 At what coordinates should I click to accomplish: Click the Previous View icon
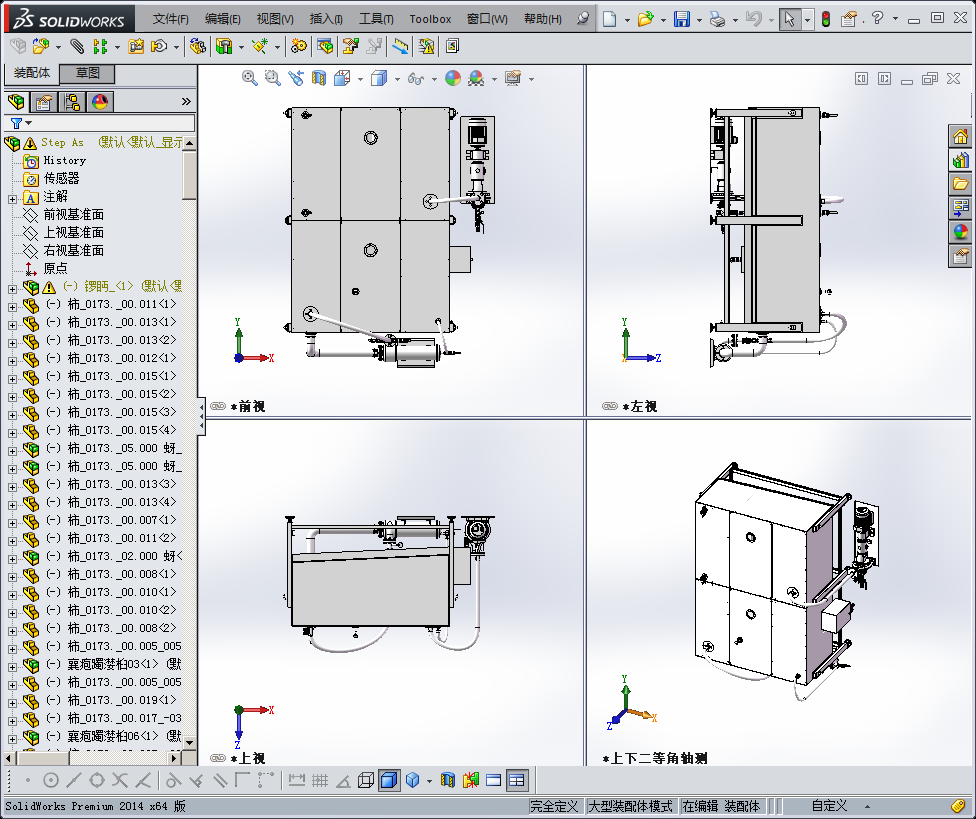(x=296, y=78)
